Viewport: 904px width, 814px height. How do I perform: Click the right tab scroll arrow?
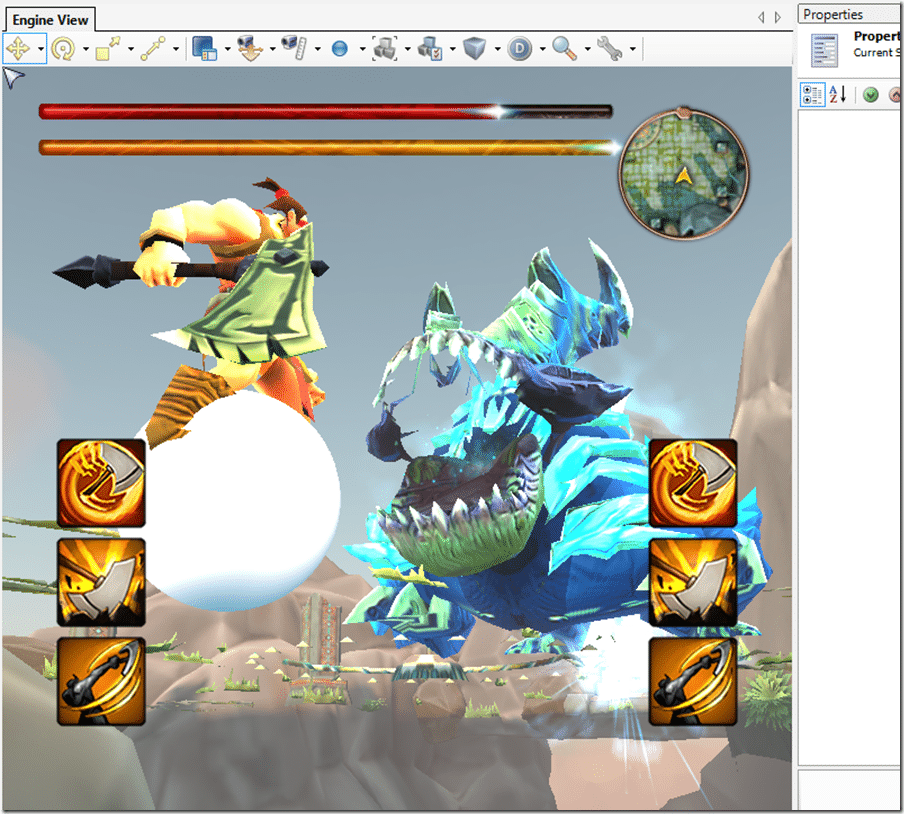778,17
